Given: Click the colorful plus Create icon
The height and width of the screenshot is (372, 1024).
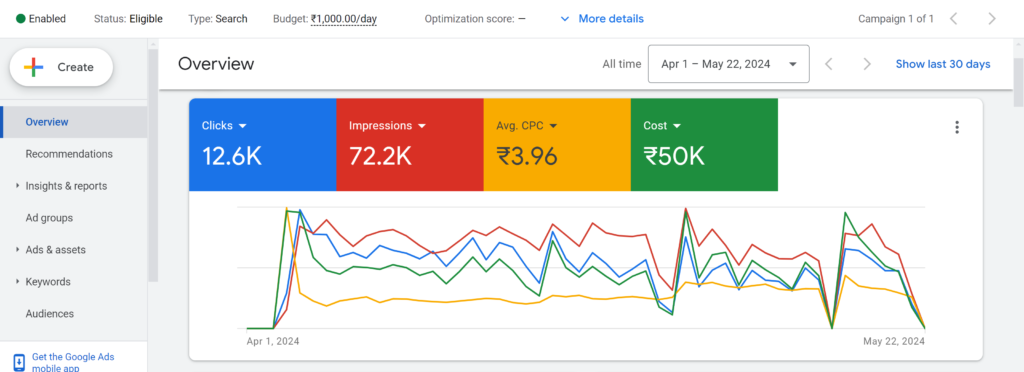Looking at the screenshot, I should coord(33,67).
